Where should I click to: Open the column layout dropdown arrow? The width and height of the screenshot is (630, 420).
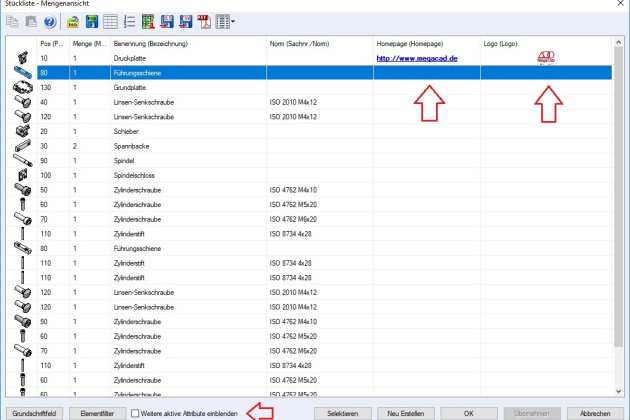pyautogui.click(x=233, y=22)
